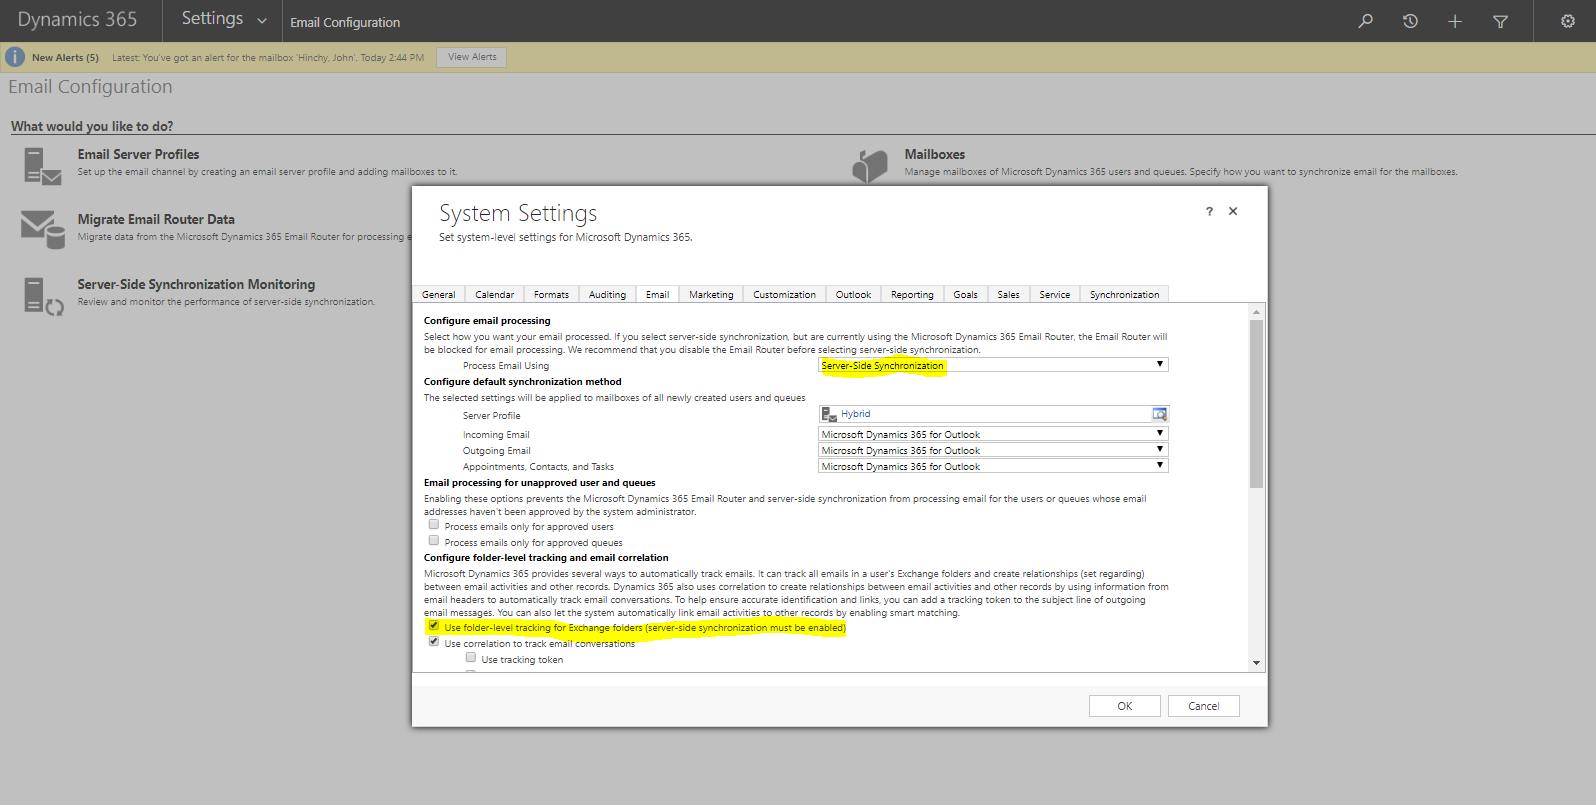Open the Outlook tab
The width and height of the screenshot is (1596, 805).
[x=853, y=294]
